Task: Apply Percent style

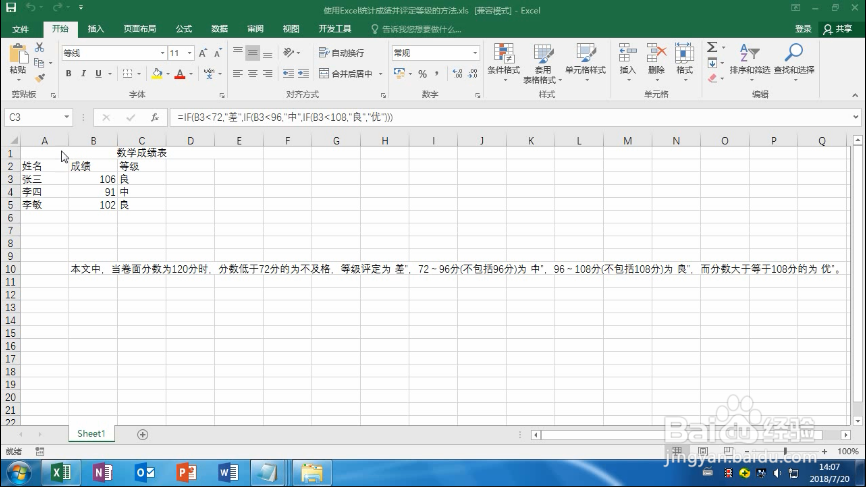Action: point(423,73)
